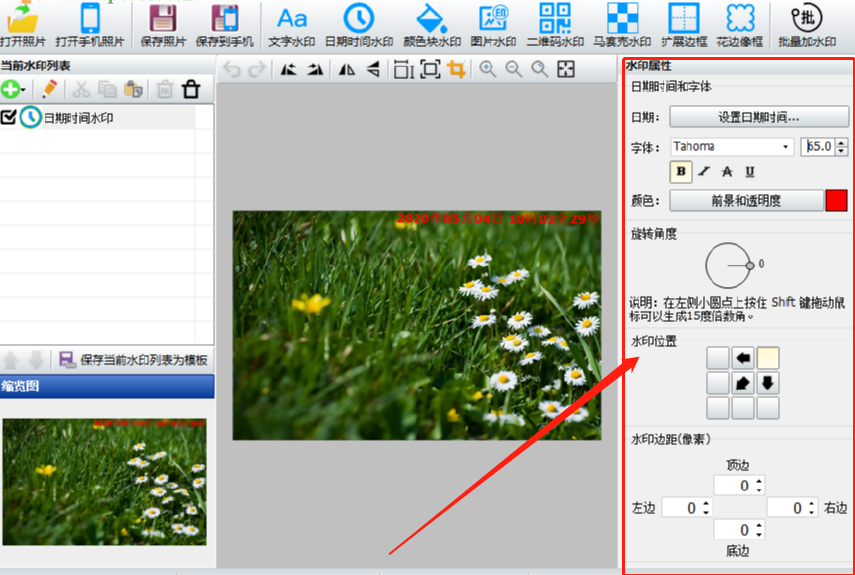Click the undo arrow icon

pyautogui.click(x=232, y=70)
